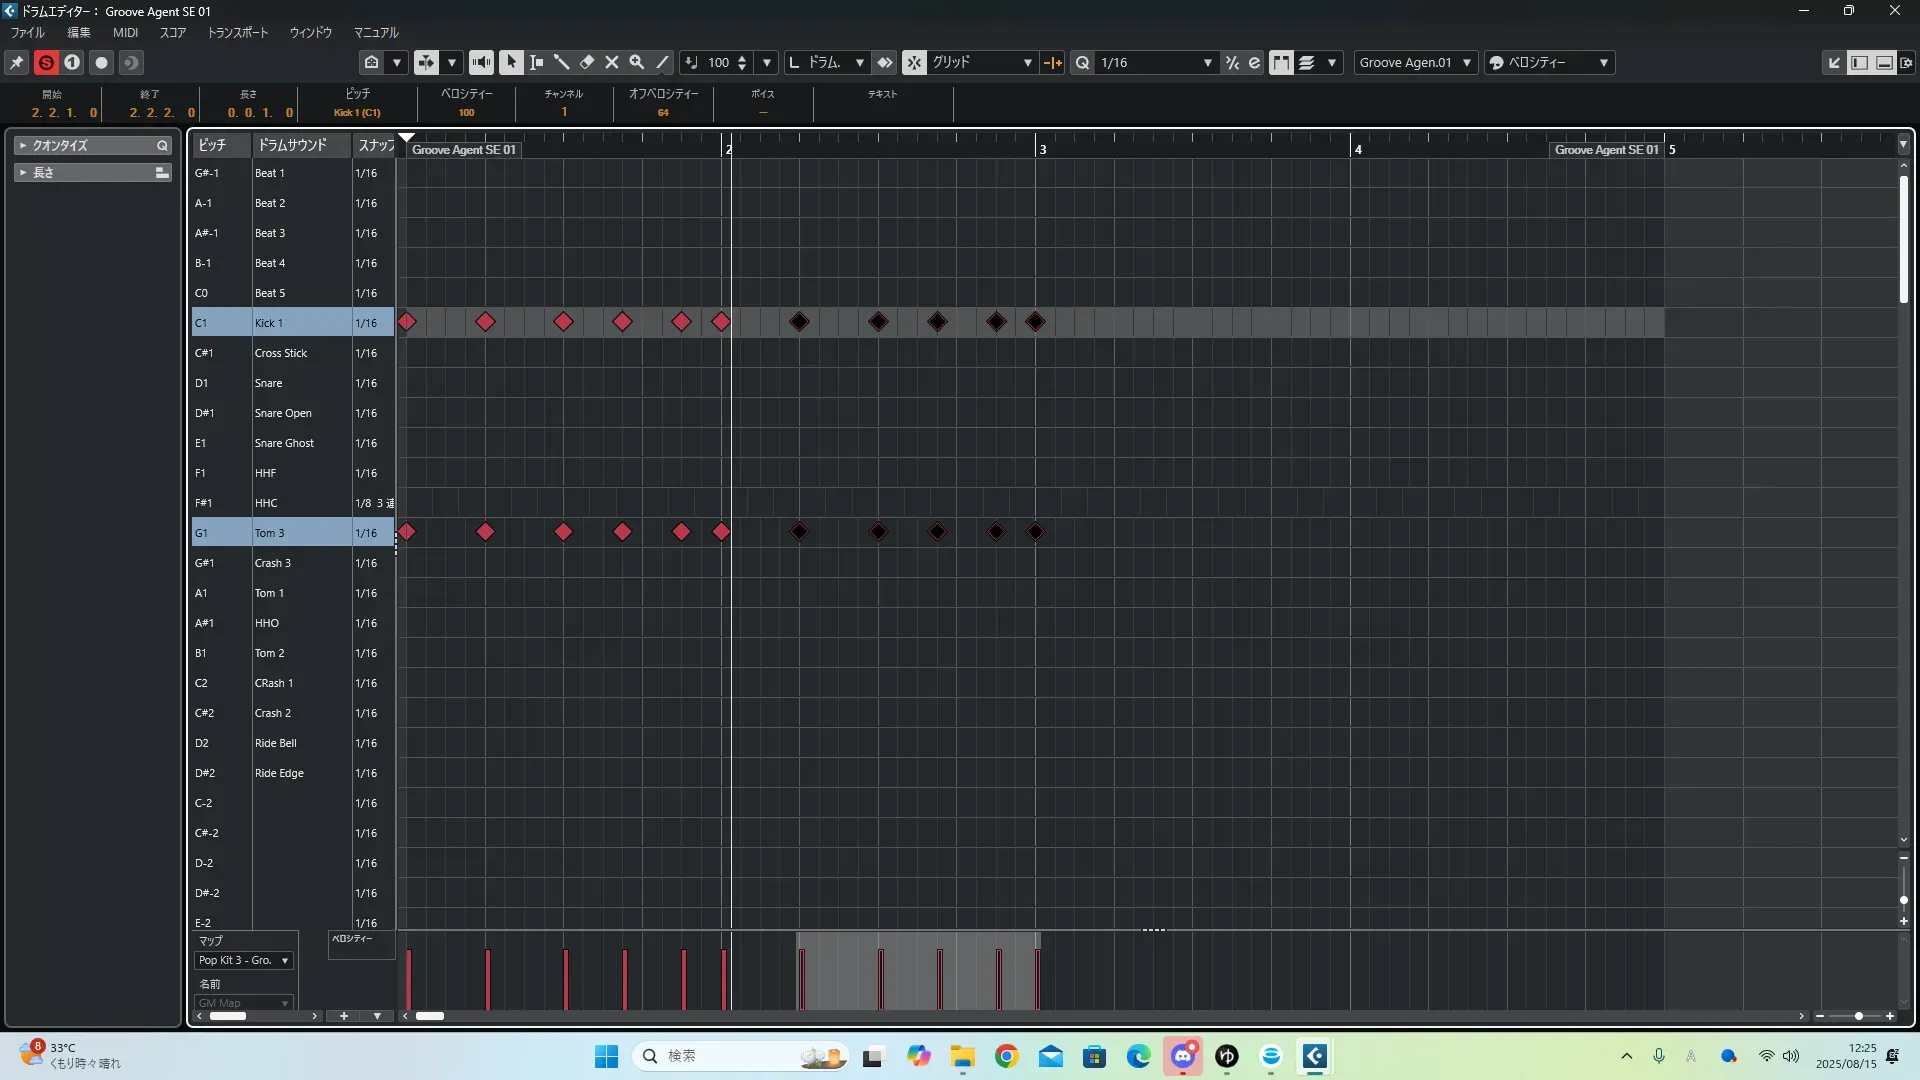Select the Snare drum sound row
The width and height of the screenshot is (1920, 1080).
coord(268,383)
